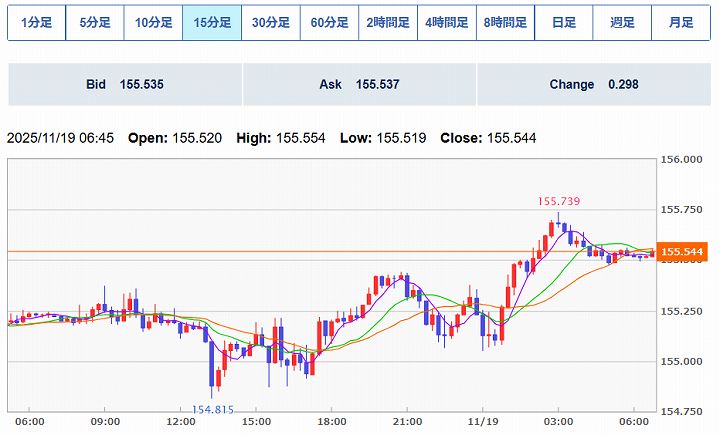This screenshot has height=435, width=720.
Task: Show the monthly 月足 chart
Action: coord(681,23)
